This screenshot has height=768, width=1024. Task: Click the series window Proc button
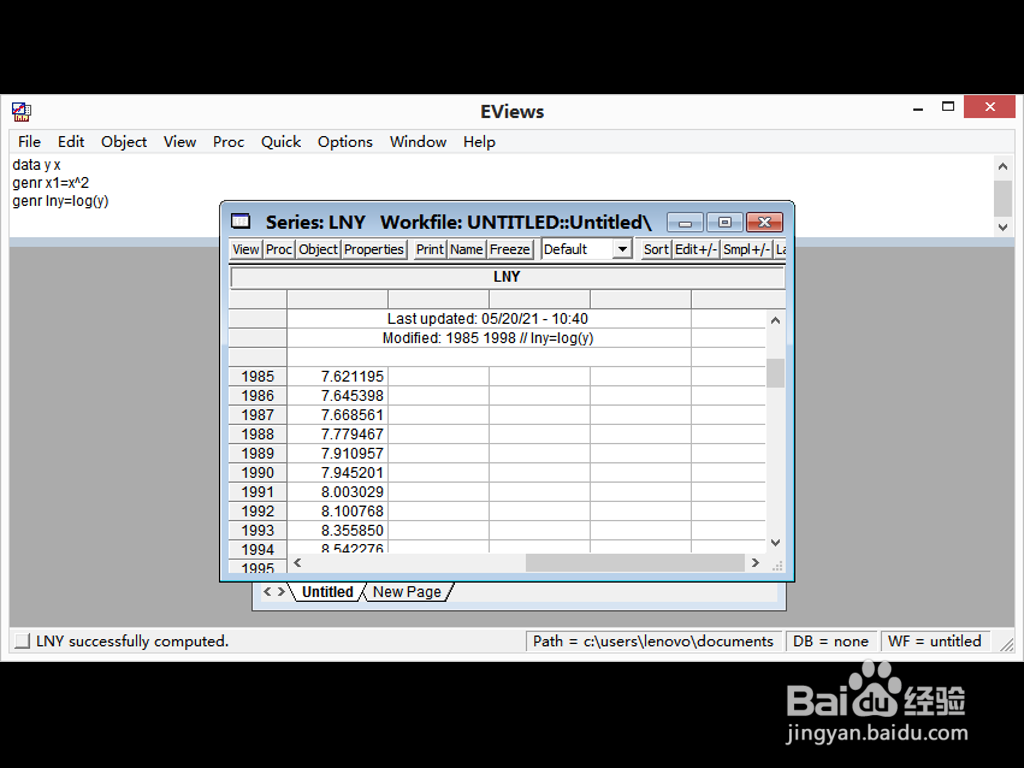279,249
